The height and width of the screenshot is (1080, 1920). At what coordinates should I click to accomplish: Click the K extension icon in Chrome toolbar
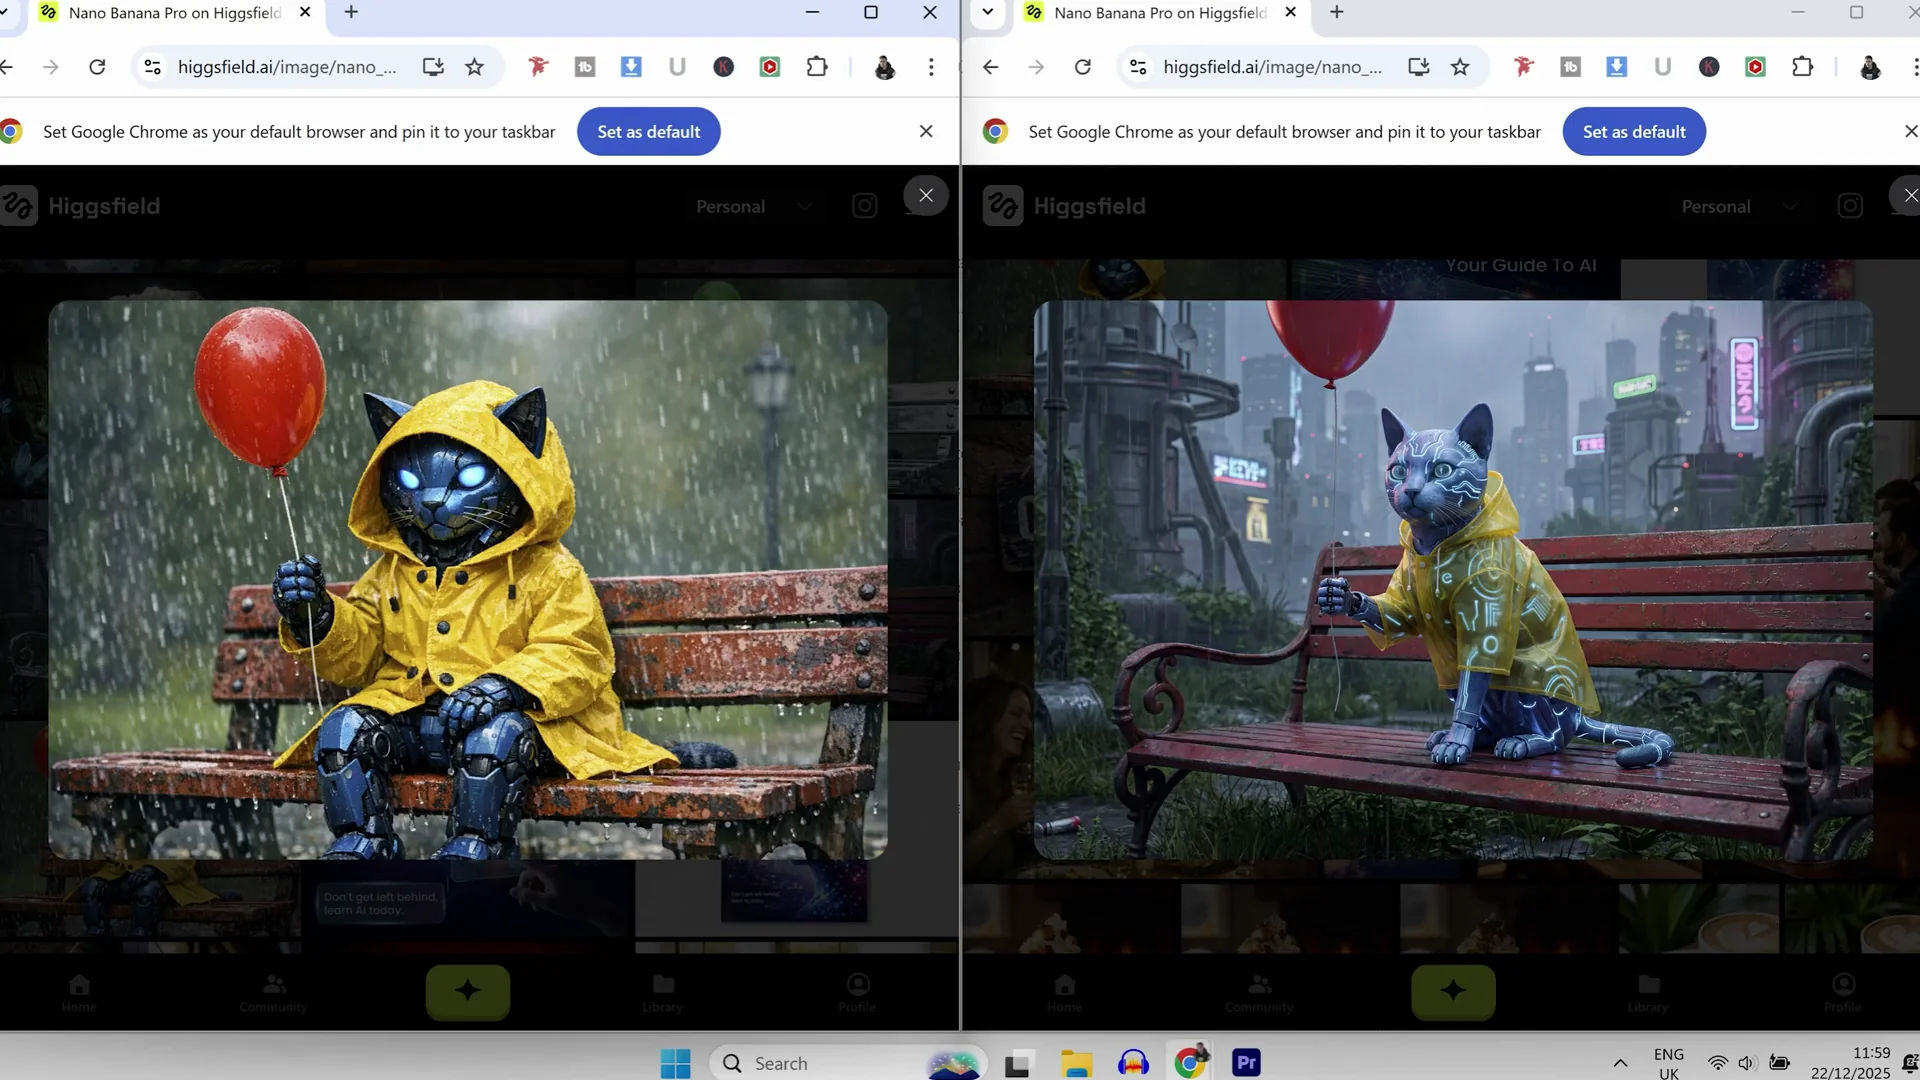coord(724,67)
